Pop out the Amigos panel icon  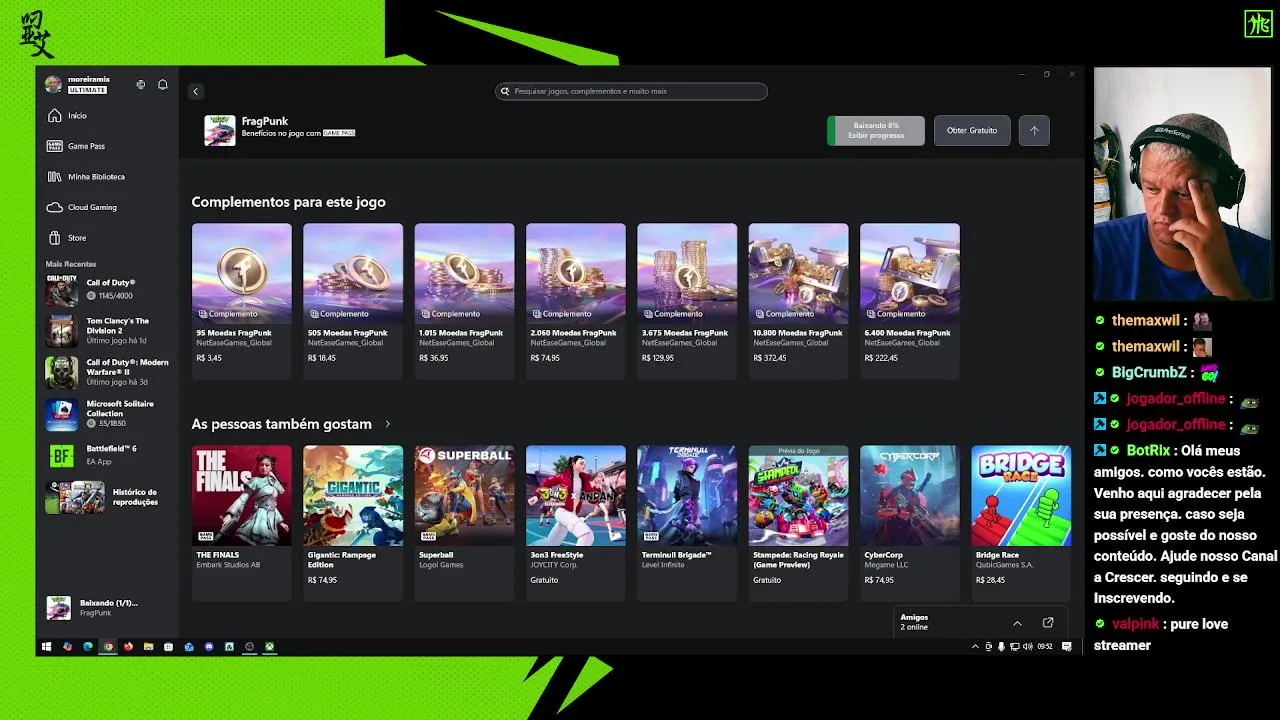click(x=1048, y=622)
